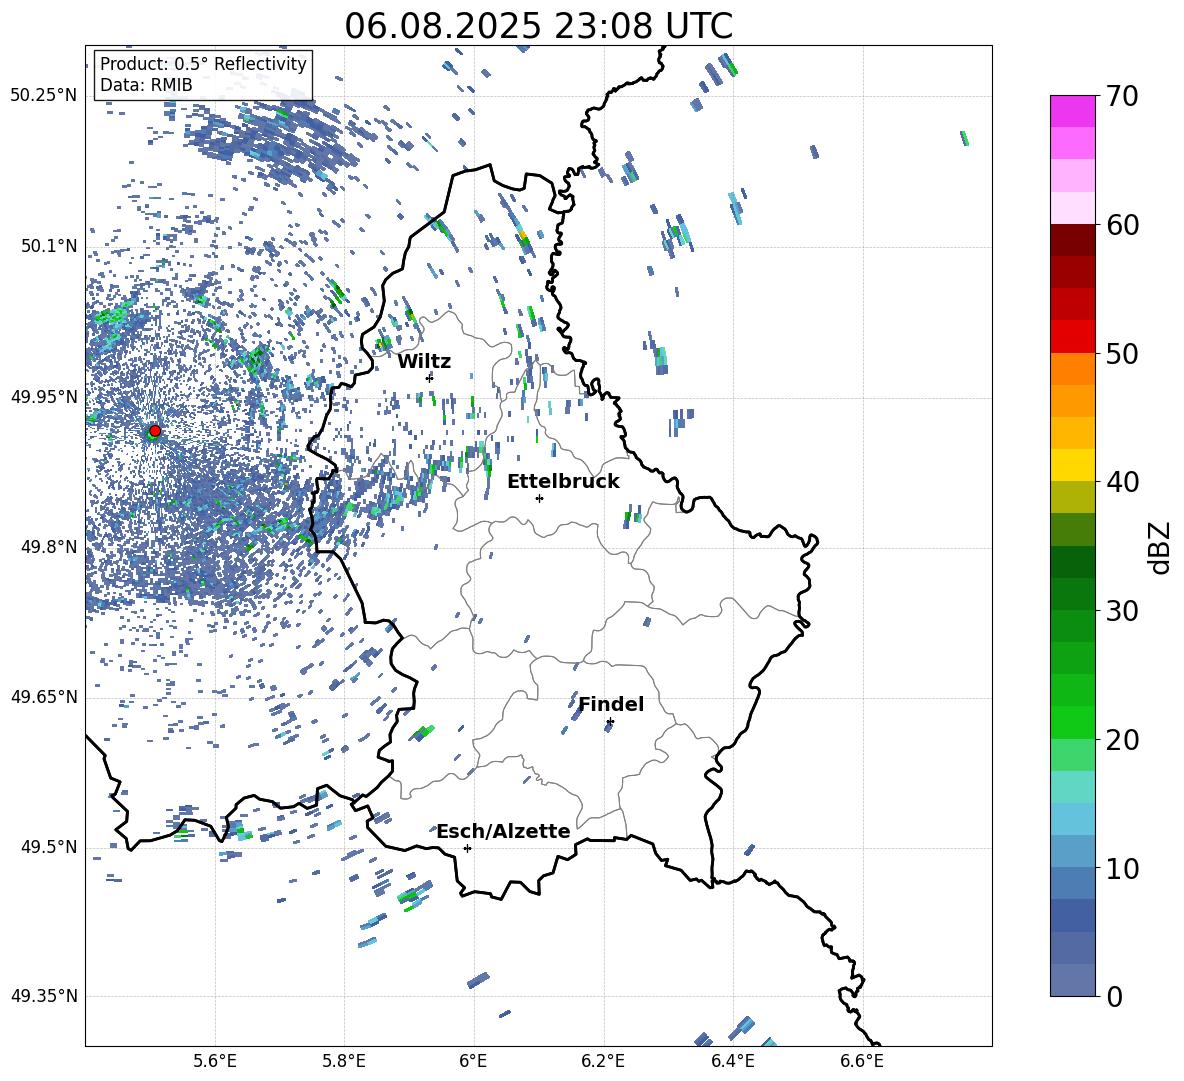Viewport: 1184px width, 1081px height.
Task: Click the dBZ colorbar axis label
Action: 1160,547
